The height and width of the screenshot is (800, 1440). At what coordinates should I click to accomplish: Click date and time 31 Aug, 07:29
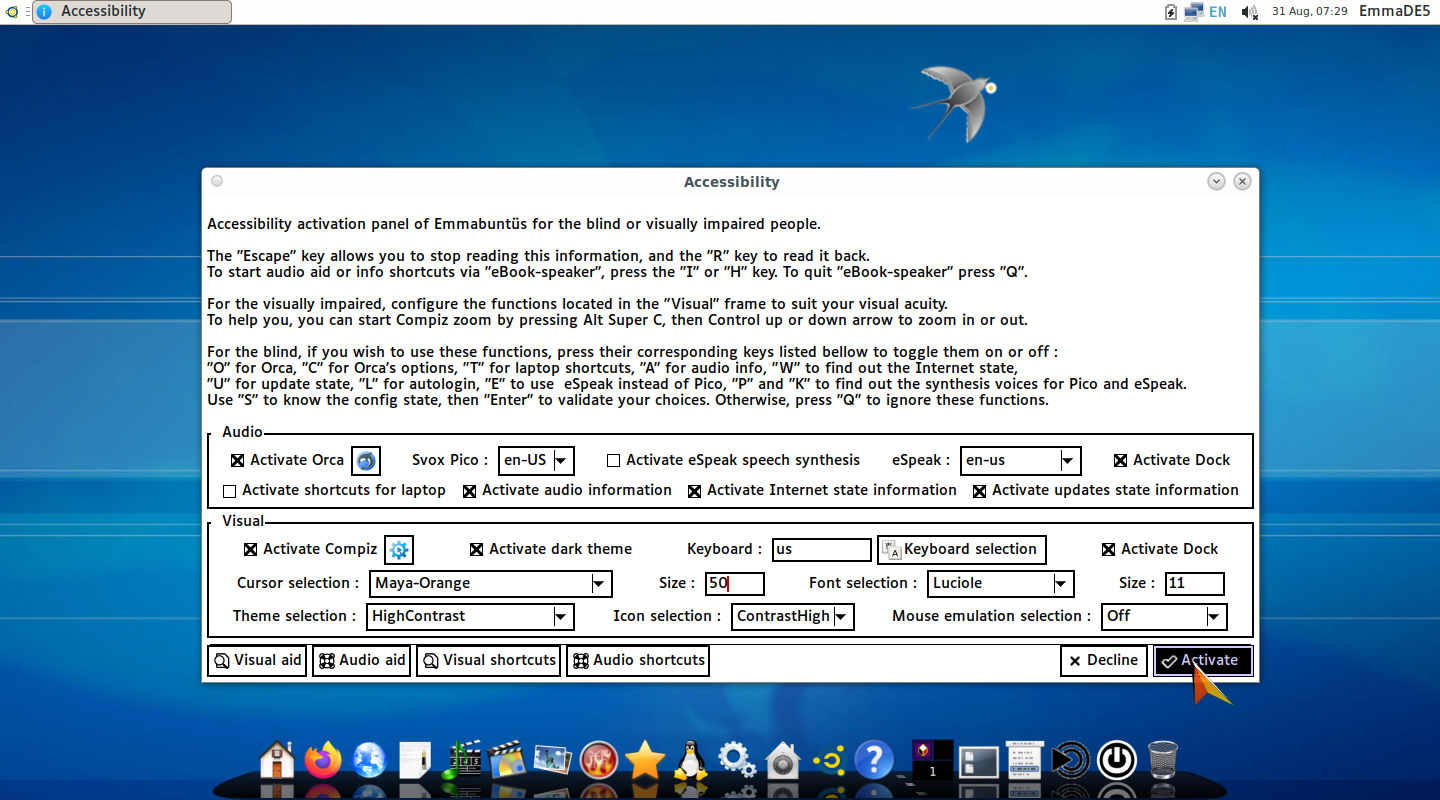(x=1309, y=12)
